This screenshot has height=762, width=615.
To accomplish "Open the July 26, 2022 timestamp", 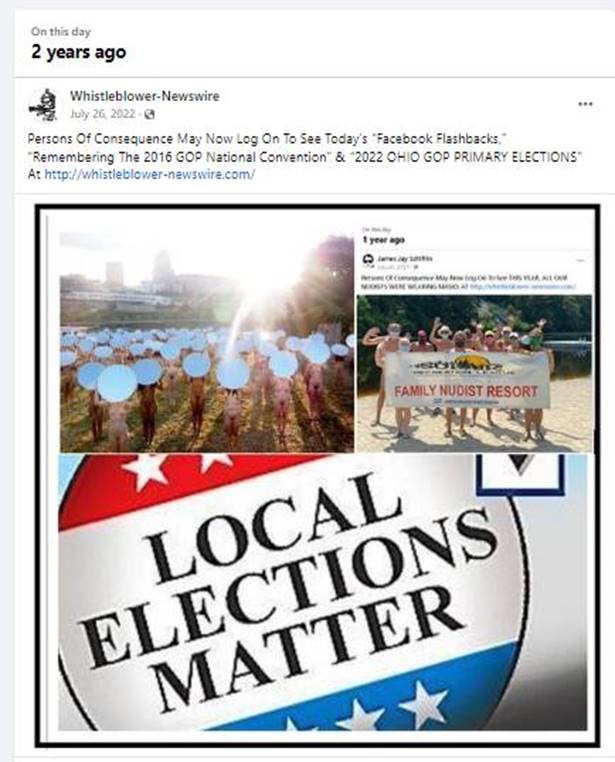I will click(102, 114).
